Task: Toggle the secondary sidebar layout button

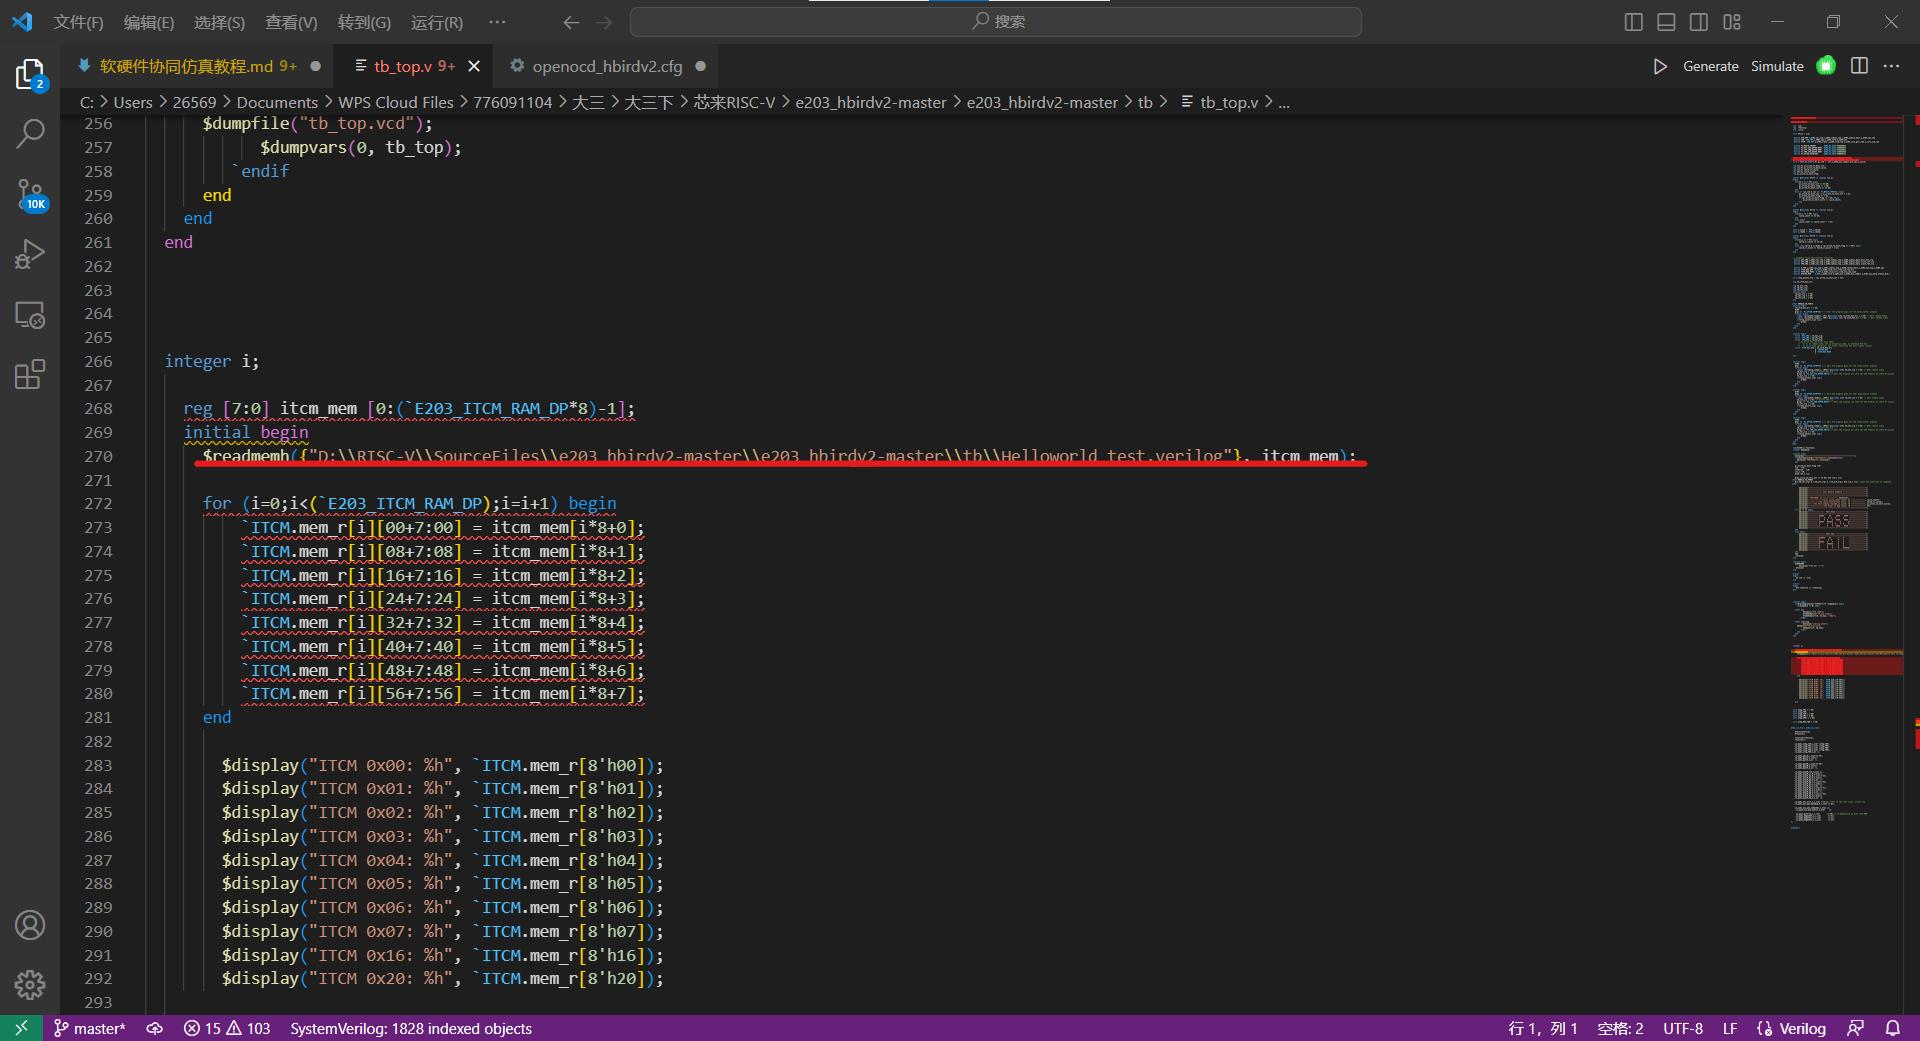Action: (1699, 22)
